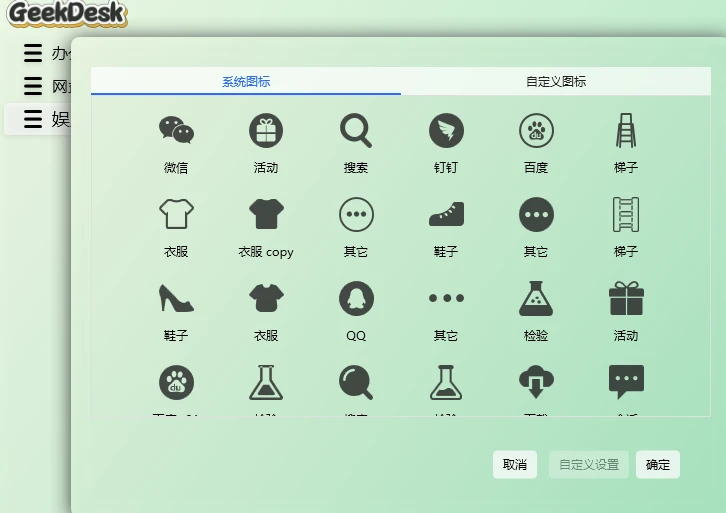Screen dimensions: 726x513
Task: Select the 微信 WeChat icon
Action: coord(176,130)
